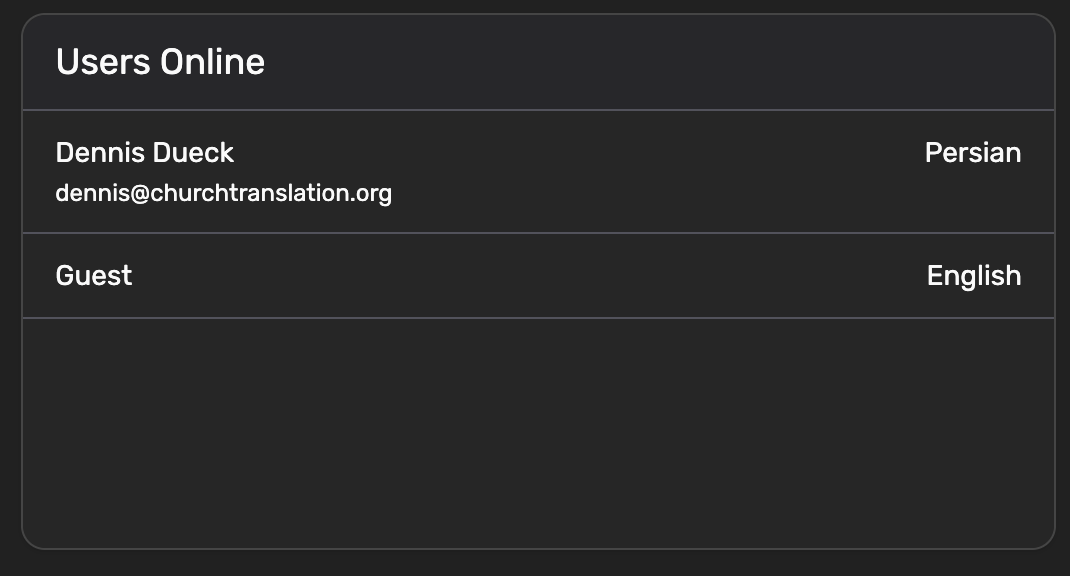Click the churchtranslation.org domain in the email
The height and width of the screenshot is (576, 1070).
pyautogui.click(x=271, y=193)
